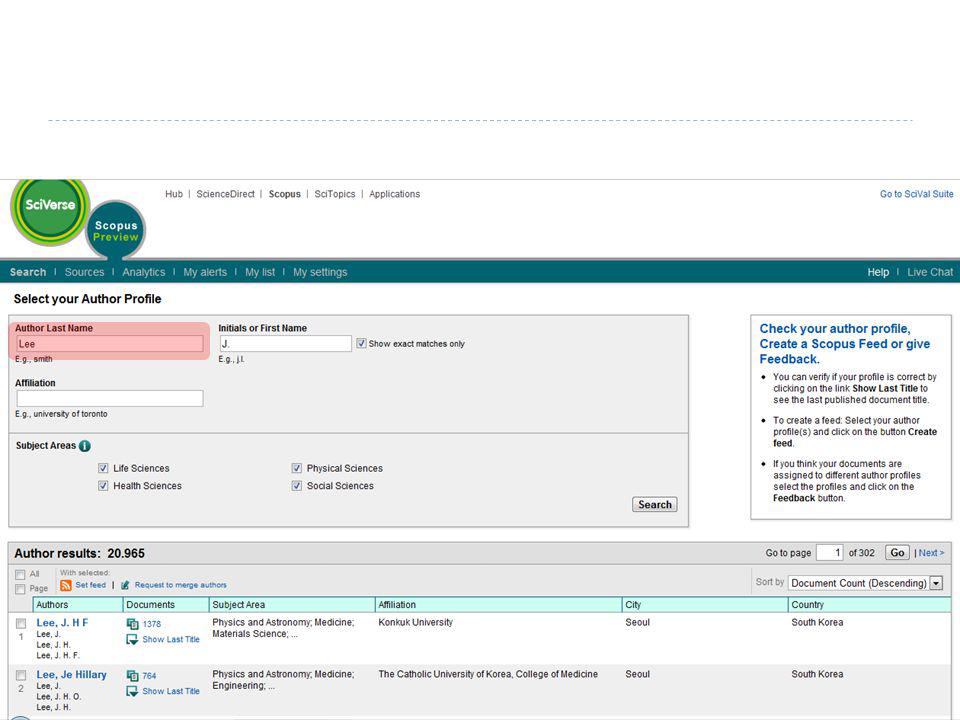The height and width of the screenshot is (720, 960).
Task: Go to the Next results page
Action: click(931, 553)
